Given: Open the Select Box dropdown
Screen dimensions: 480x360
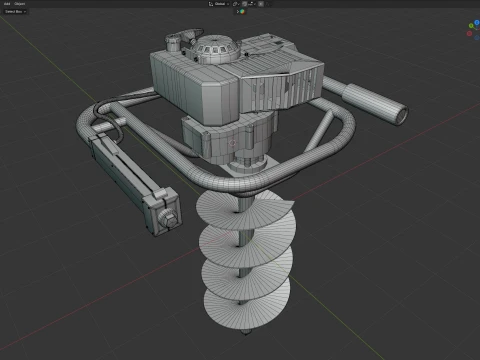Looking at the screenshot, I should point(15,11).
